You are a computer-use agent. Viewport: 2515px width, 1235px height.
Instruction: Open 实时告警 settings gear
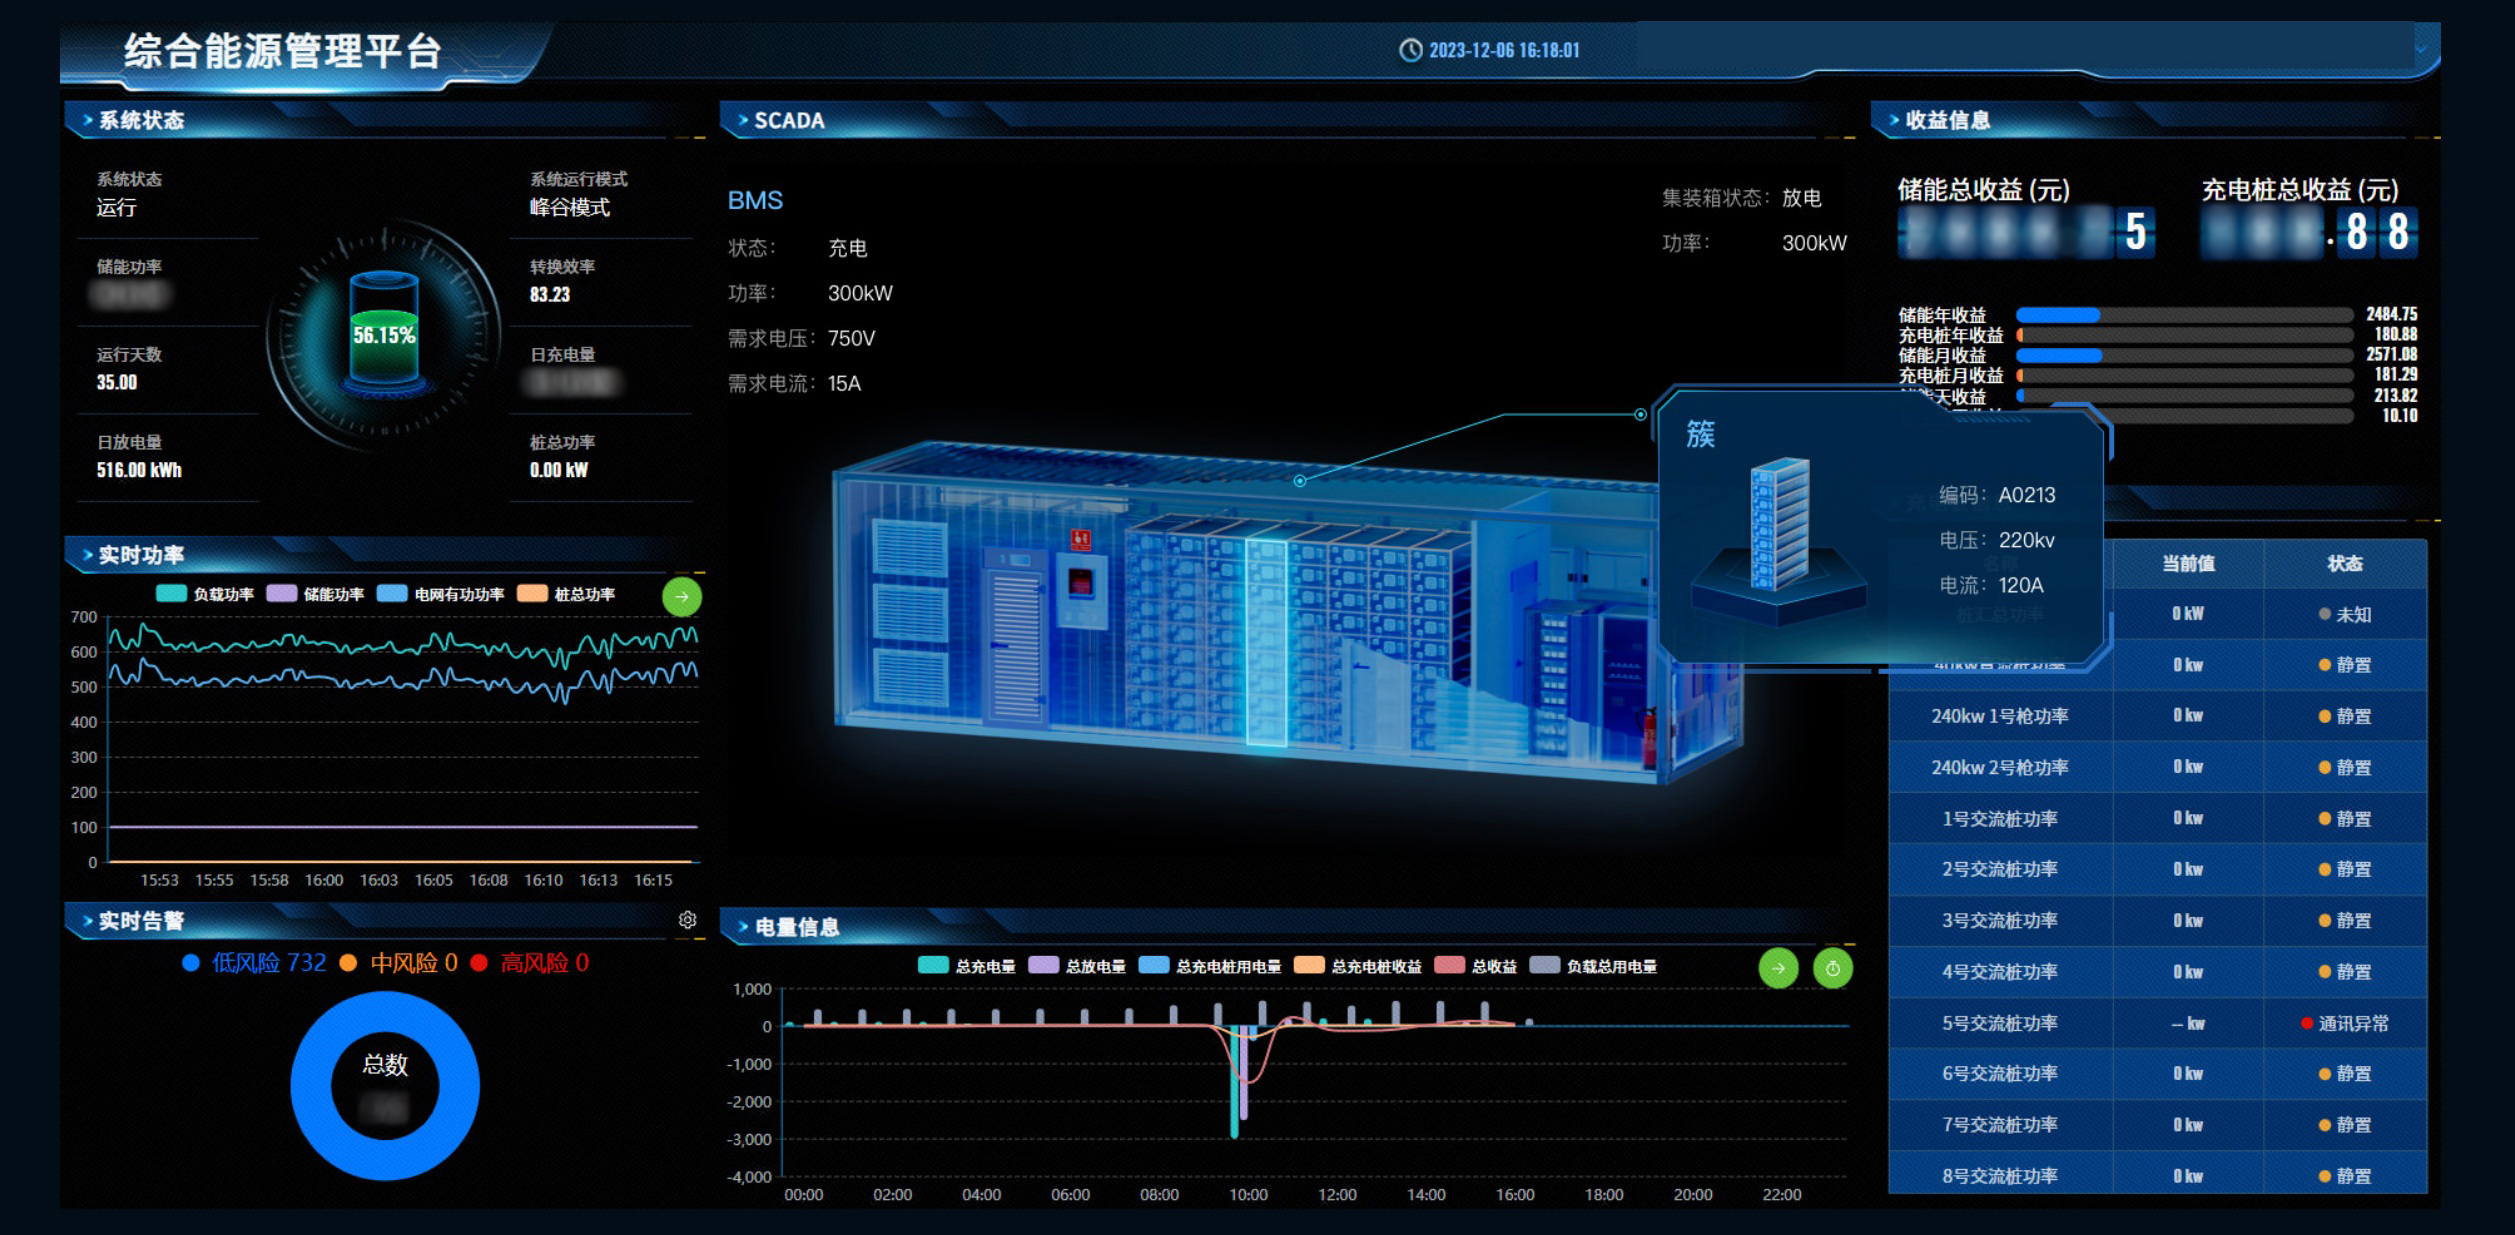(x=687, y=920)
